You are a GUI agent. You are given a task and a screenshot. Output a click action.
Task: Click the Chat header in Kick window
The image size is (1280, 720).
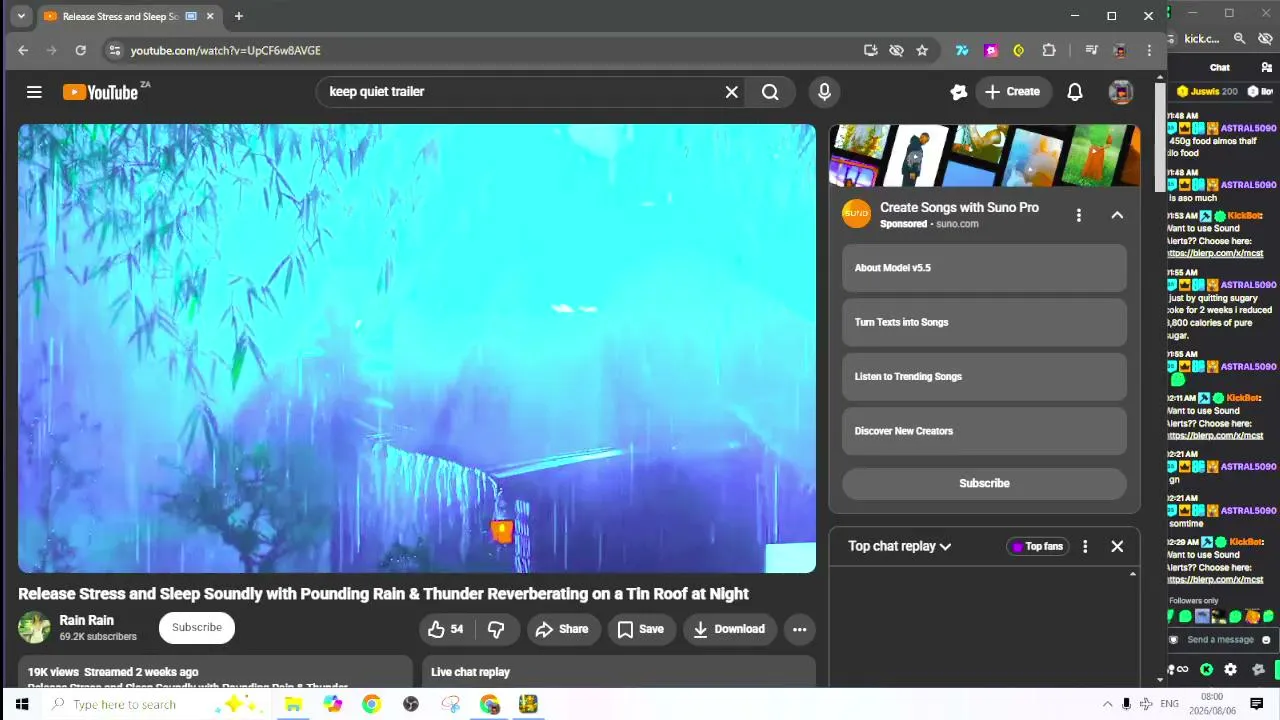click(1220, 68)
